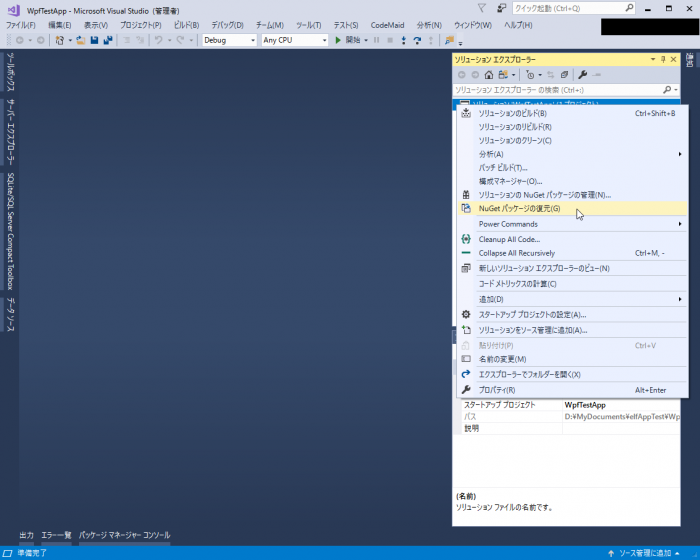700x560 pixels.
Task: Open the Debug configuration dropdown
Action: point(228,40)
